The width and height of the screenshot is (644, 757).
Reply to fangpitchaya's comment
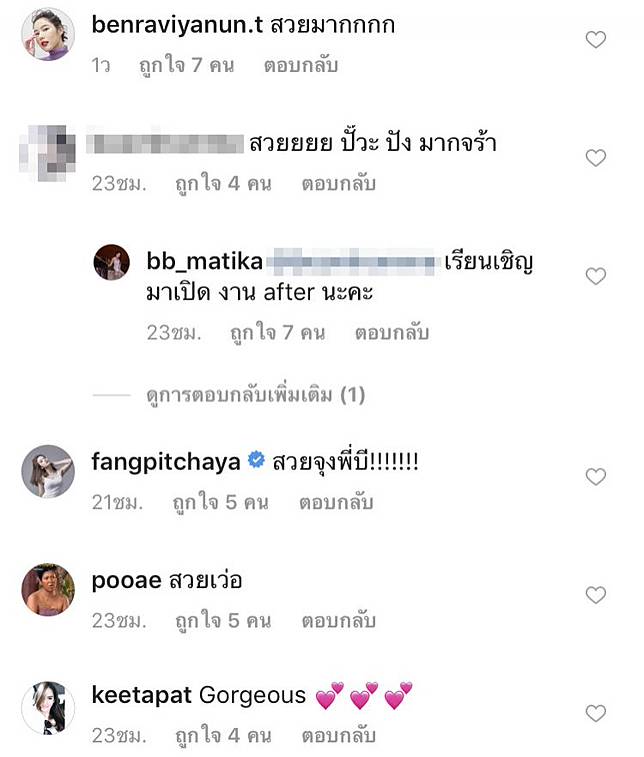pyautogui.click(x=337, y=503)
